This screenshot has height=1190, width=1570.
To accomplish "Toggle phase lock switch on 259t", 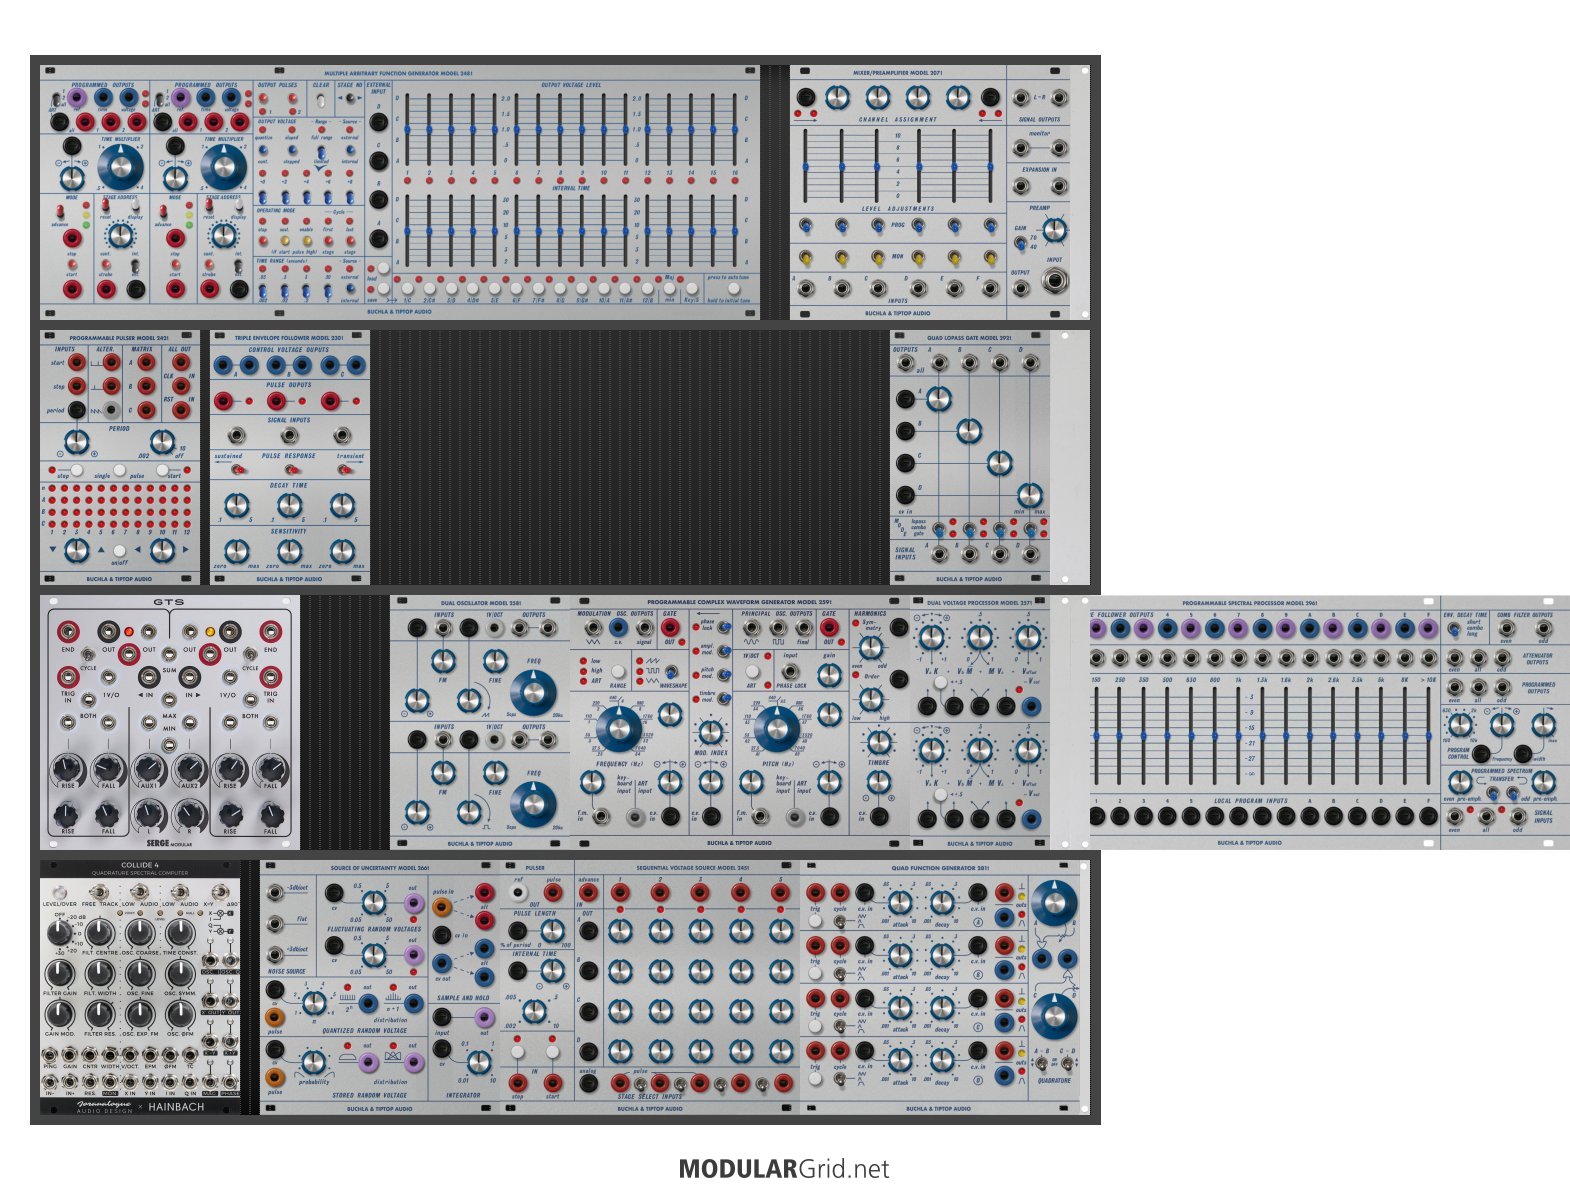I will tap(724, 627).
